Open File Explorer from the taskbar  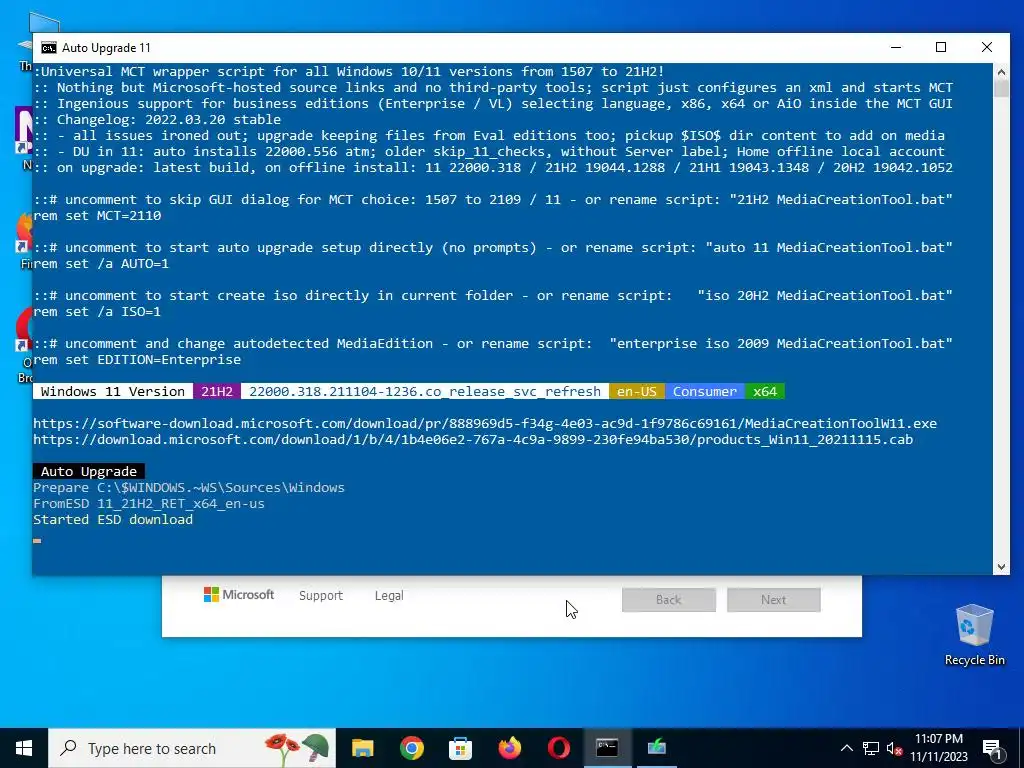pyautogui.click(x=362, y=748)
